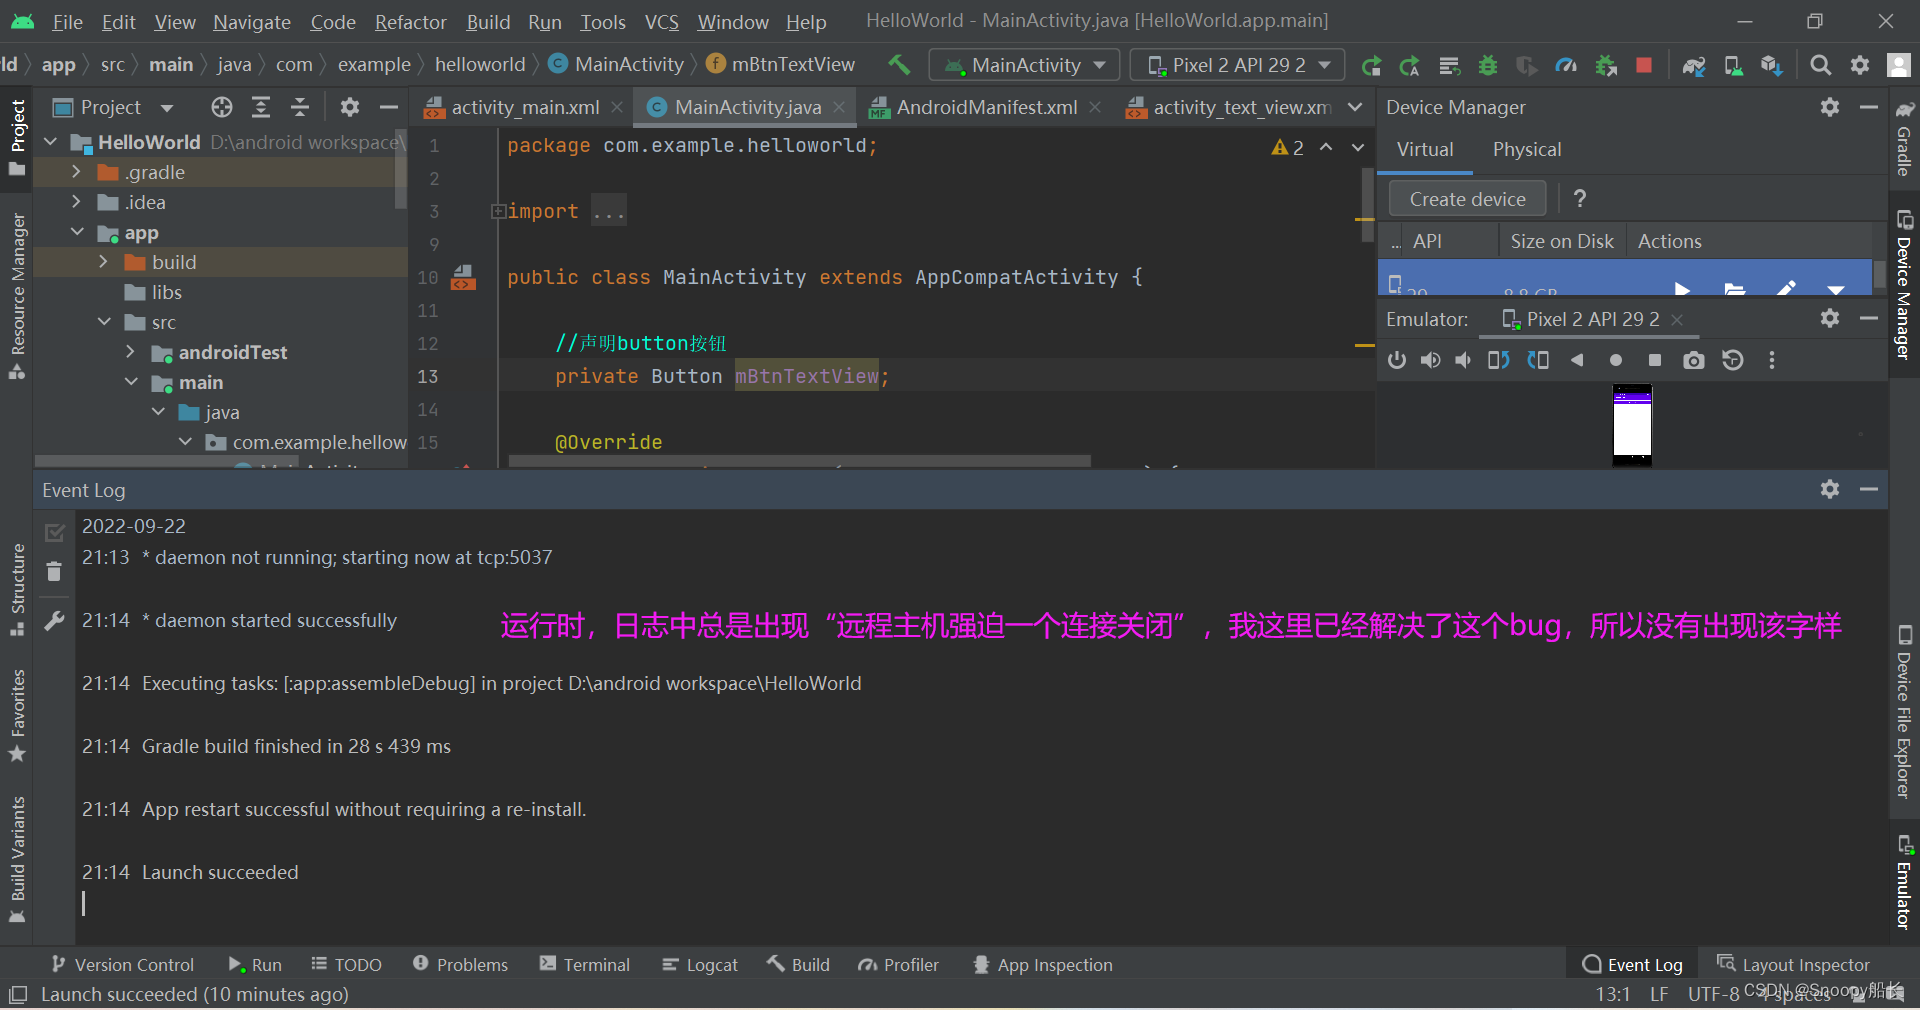Click Attach Debugger to Android Process icon

[x=1606, y=65]
